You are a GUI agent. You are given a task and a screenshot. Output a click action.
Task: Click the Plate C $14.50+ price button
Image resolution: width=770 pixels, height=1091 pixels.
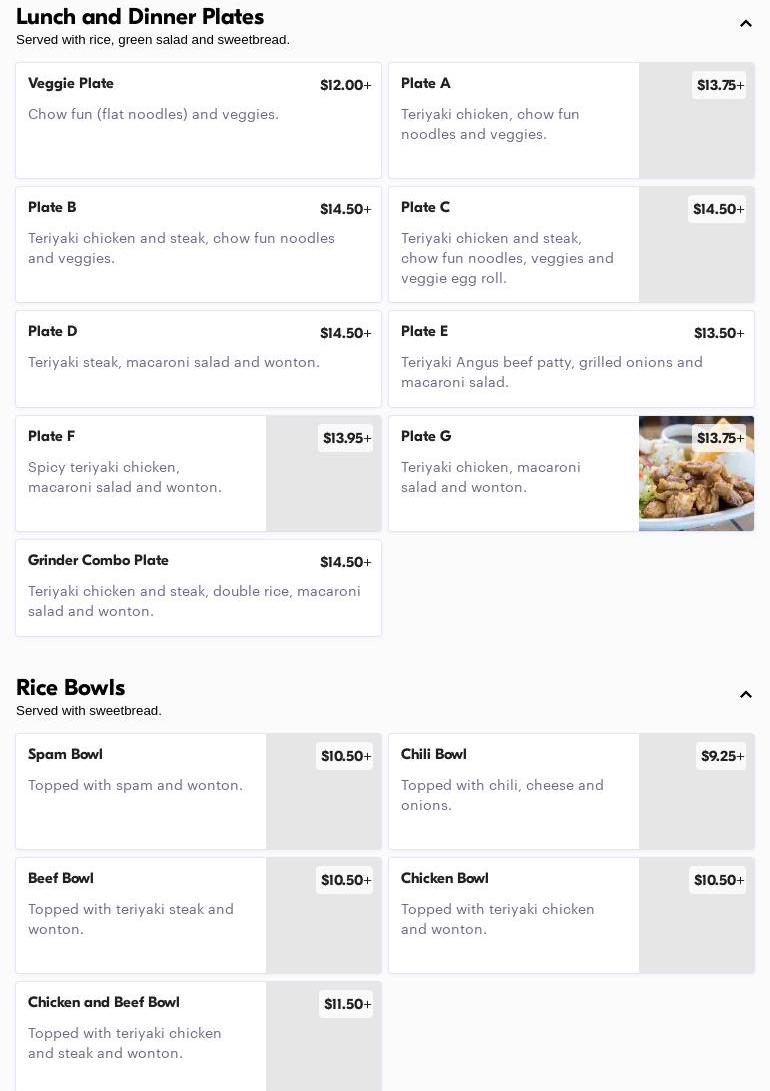[x=717, y=209]
